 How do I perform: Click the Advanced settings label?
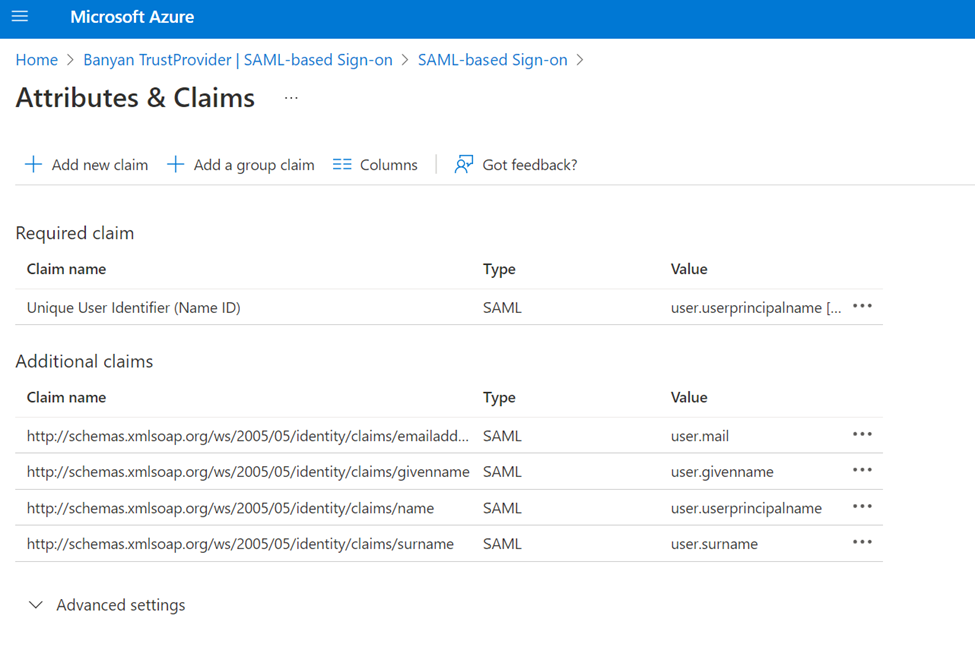(x=121, y=605)
